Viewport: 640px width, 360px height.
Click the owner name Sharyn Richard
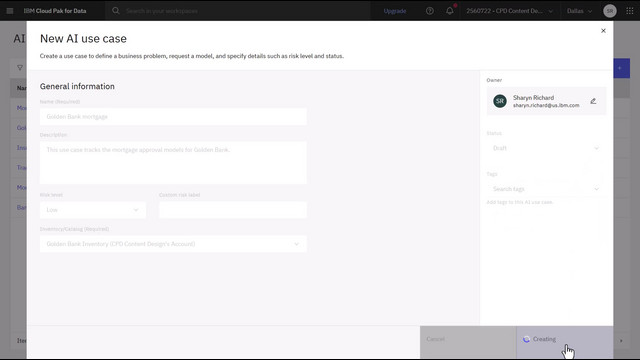pos(533,98)
